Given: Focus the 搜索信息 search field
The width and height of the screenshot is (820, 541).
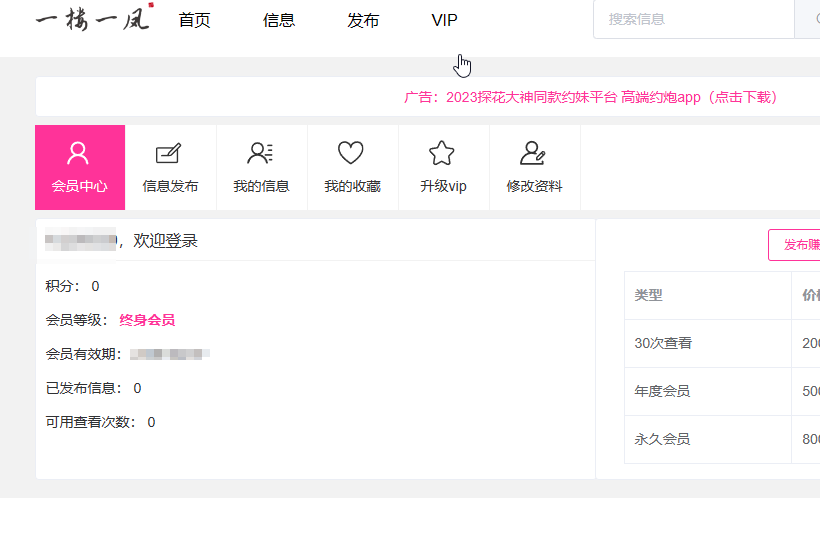Looking at the screenshot, I should 693,19.
